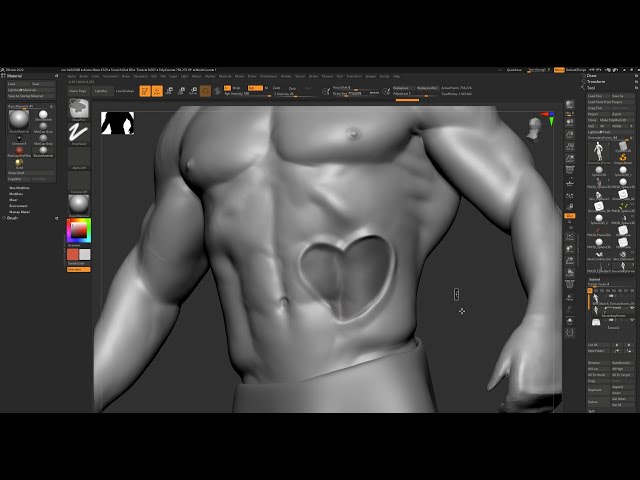Screen dimensions: 640x480
Task: Toggle the orange Rgb channel button
Action: click(x=255, y=88)
